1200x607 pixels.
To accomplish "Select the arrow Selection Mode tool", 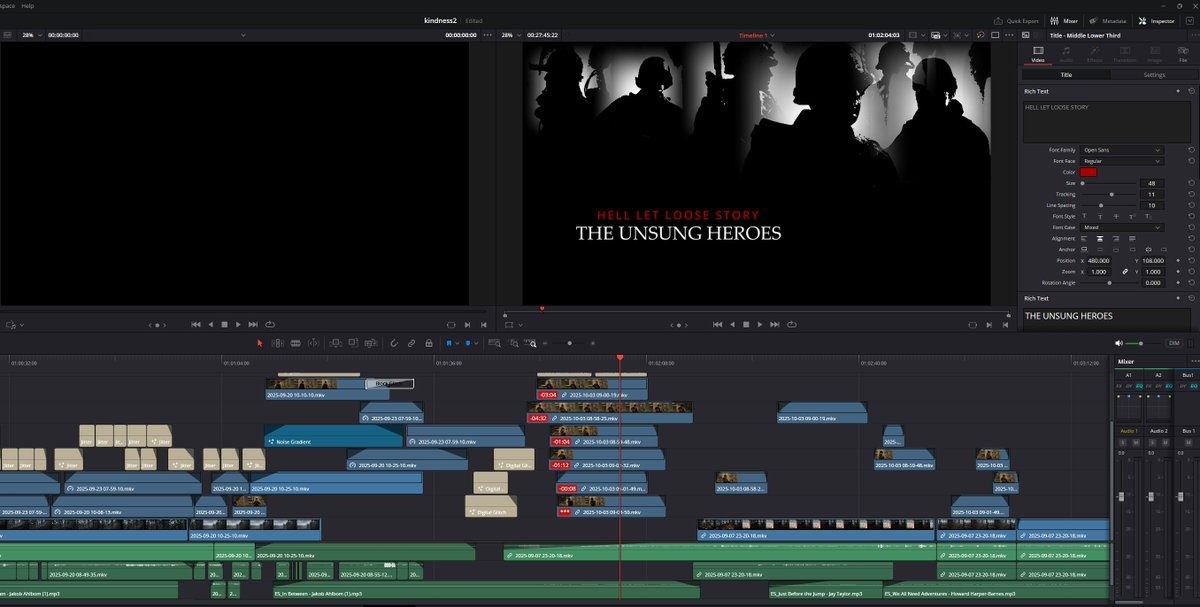I will click(x=260, y=343).
